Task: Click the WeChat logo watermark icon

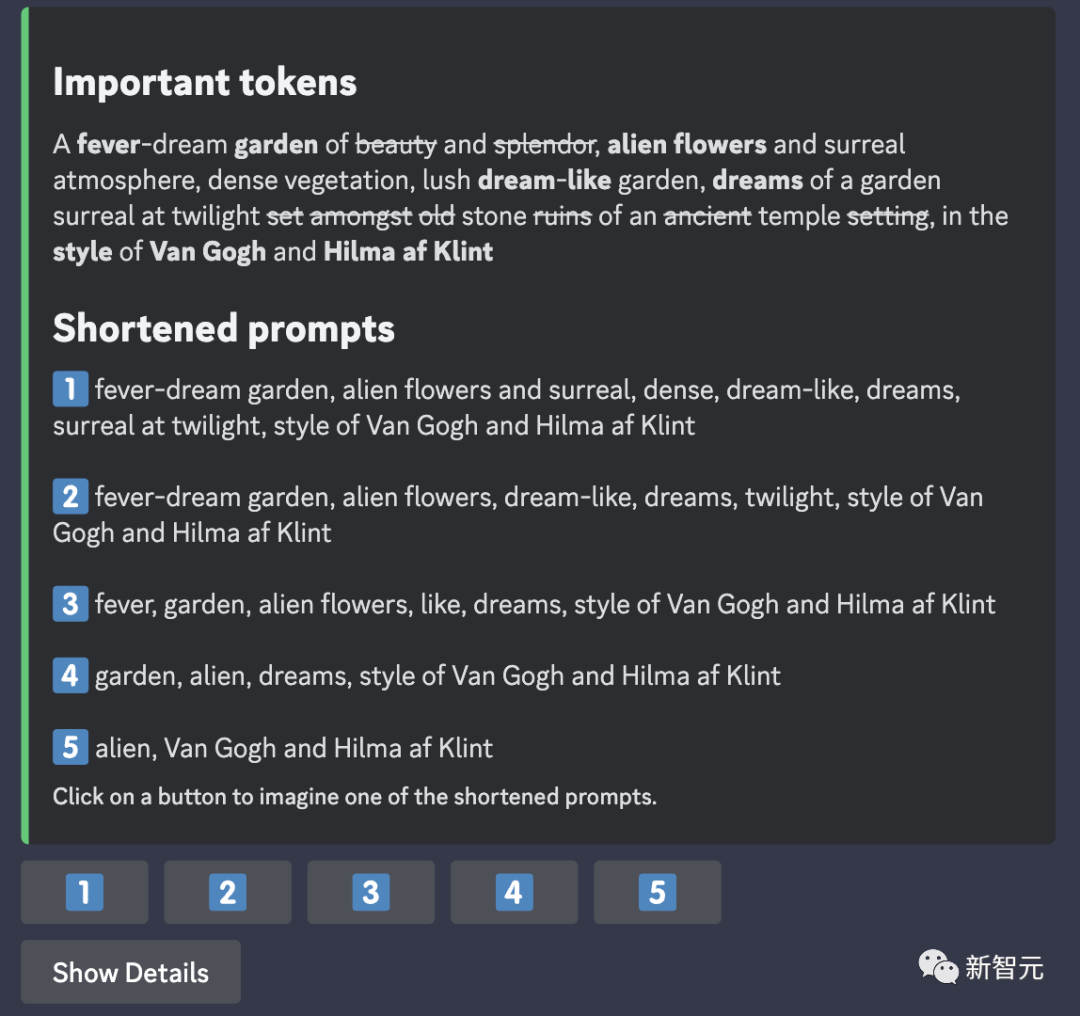Action: (938, 967)
